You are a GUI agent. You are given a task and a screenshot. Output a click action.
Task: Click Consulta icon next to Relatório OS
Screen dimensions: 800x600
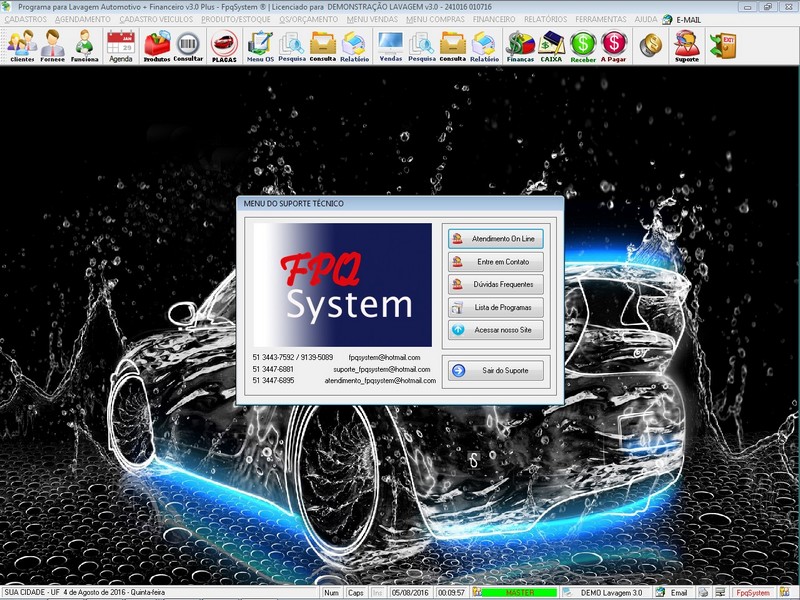323,46
